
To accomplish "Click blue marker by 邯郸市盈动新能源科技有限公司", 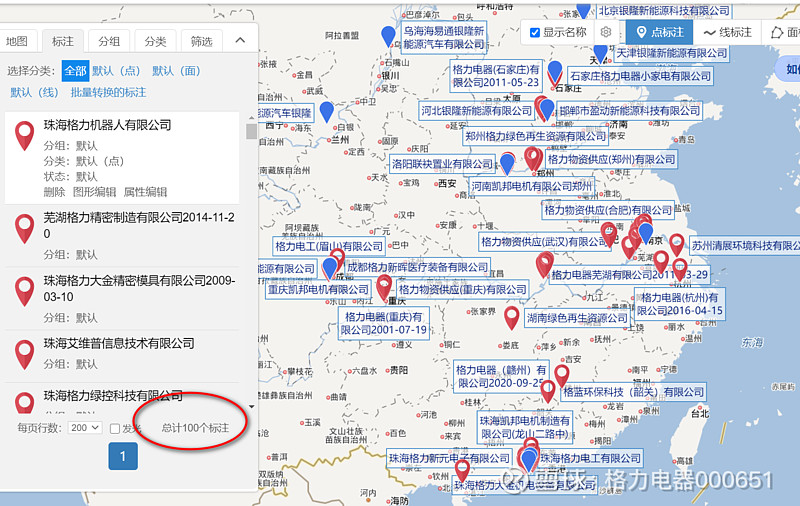I will point(547,110).
